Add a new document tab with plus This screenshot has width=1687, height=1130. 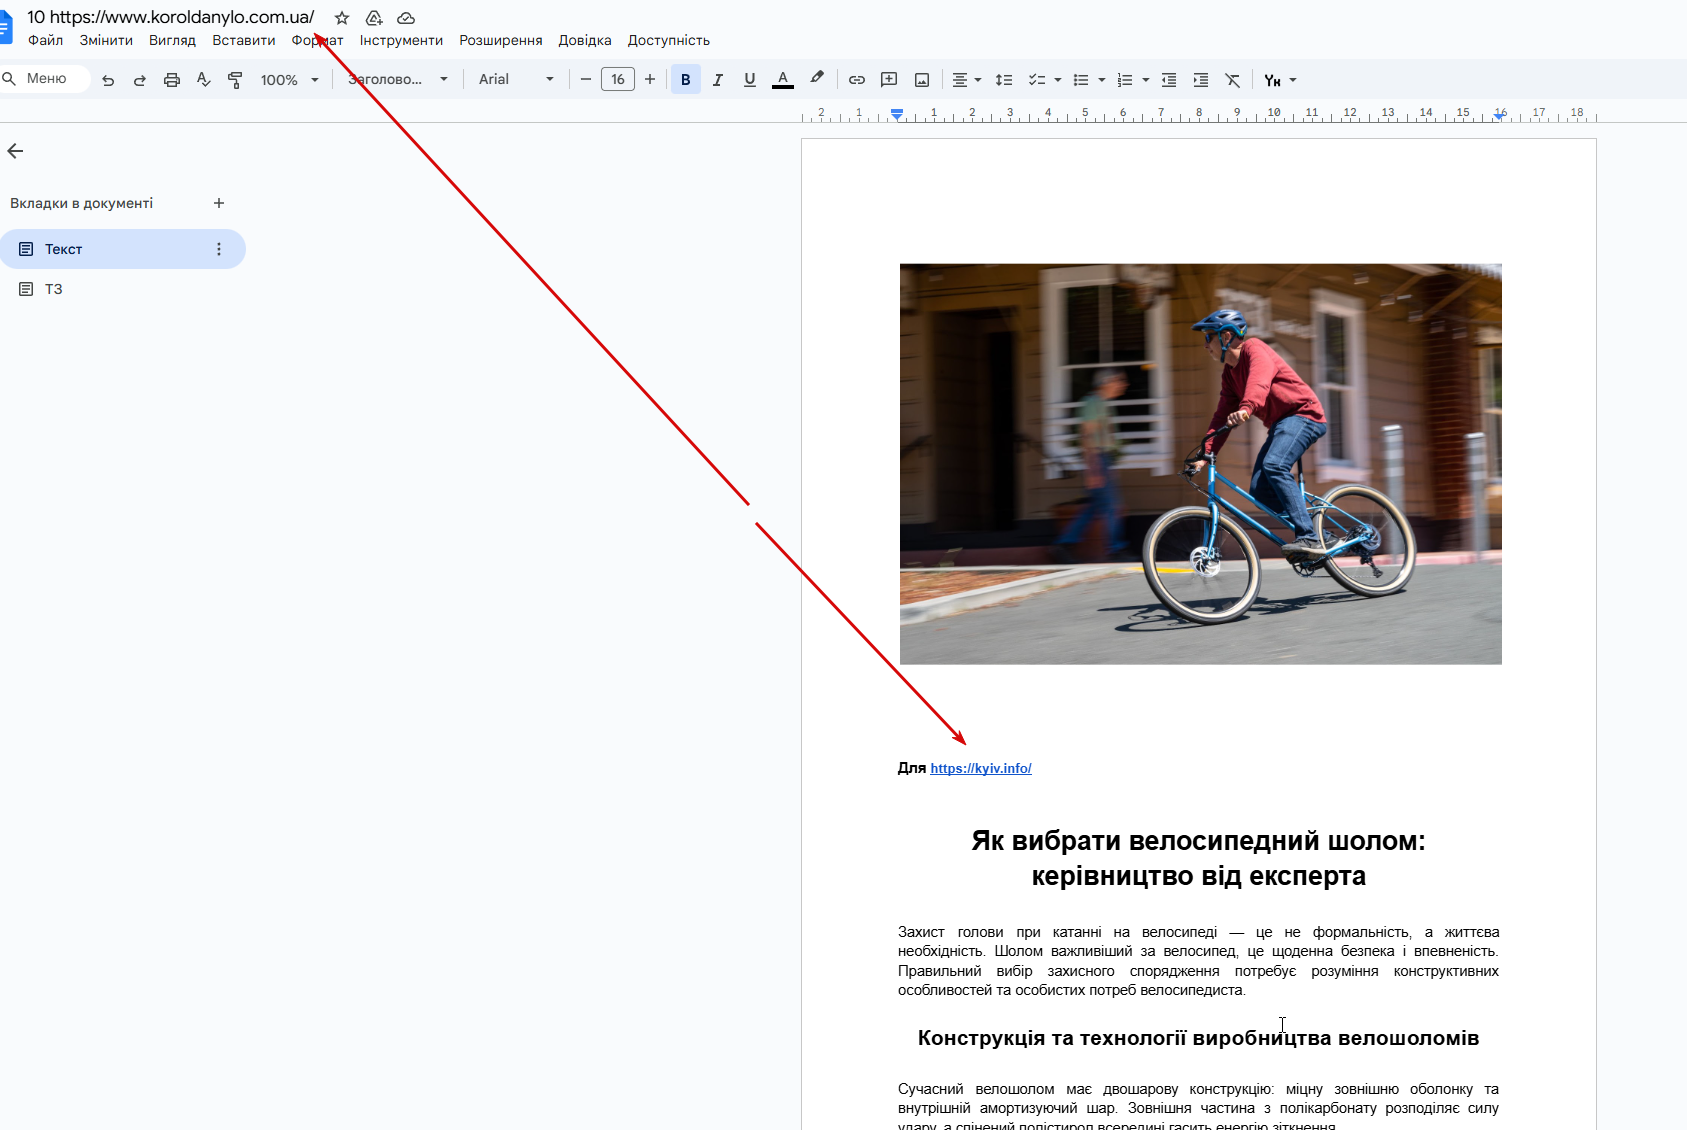point(219,203)
